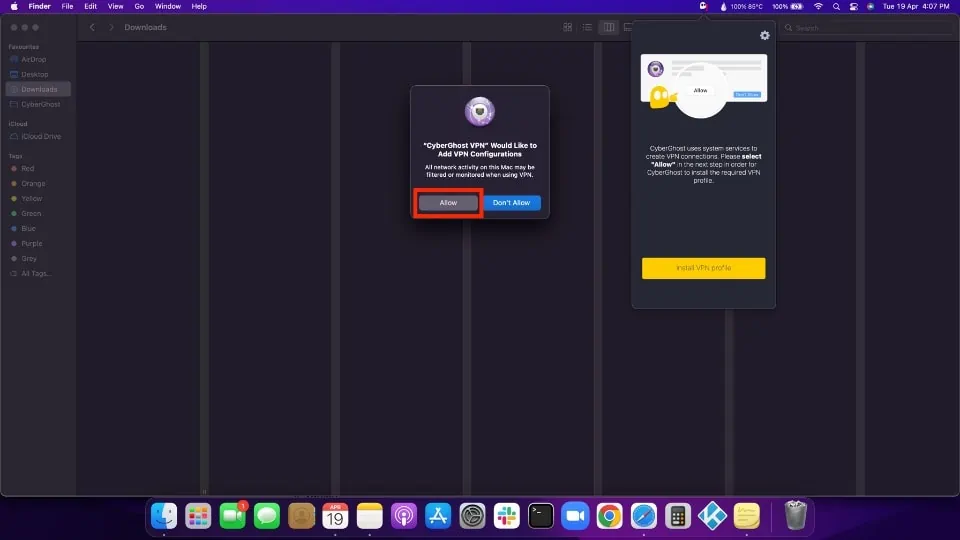The height and width of the screenshot is (540, 960).
Task: Open the View menu
Action: click(x=115, y=6)
